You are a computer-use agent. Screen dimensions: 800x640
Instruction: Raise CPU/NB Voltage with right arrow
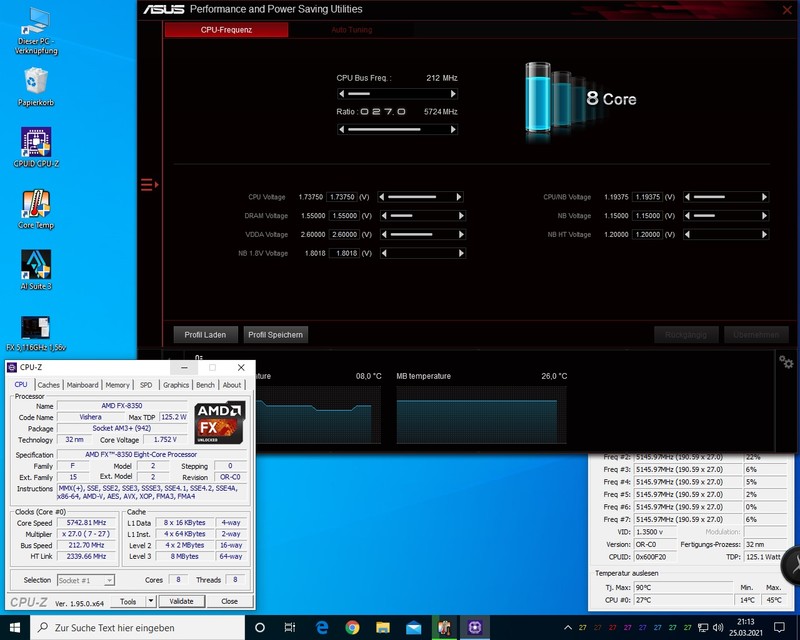764,197
